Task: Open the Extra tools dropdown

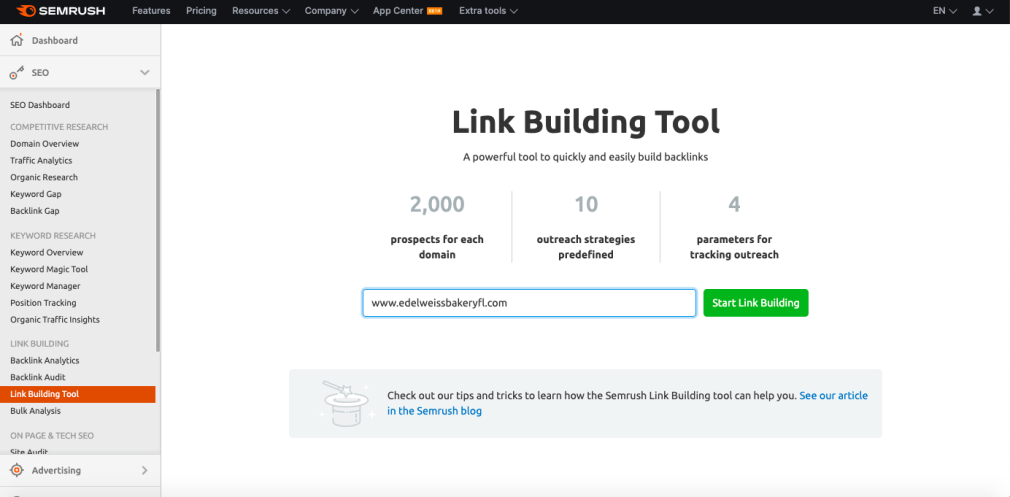Action: (488, 11)
